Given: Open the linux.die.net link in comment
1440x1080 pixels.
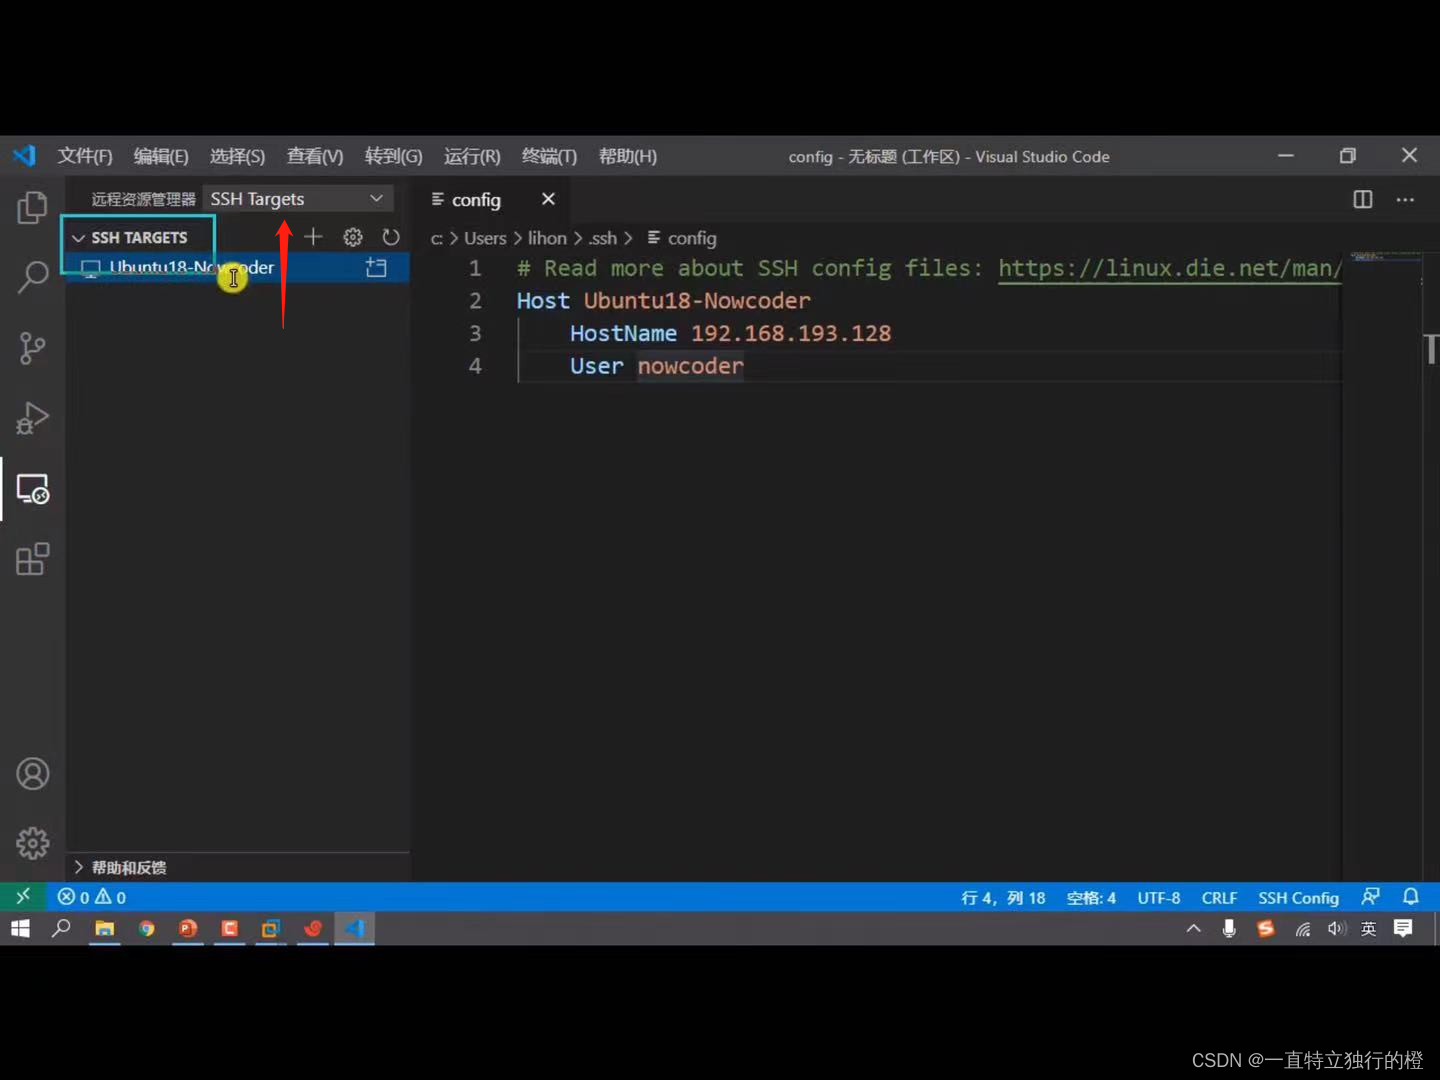Looking at the screenshot, I should pyautogui.click(x=1169, y=268).
